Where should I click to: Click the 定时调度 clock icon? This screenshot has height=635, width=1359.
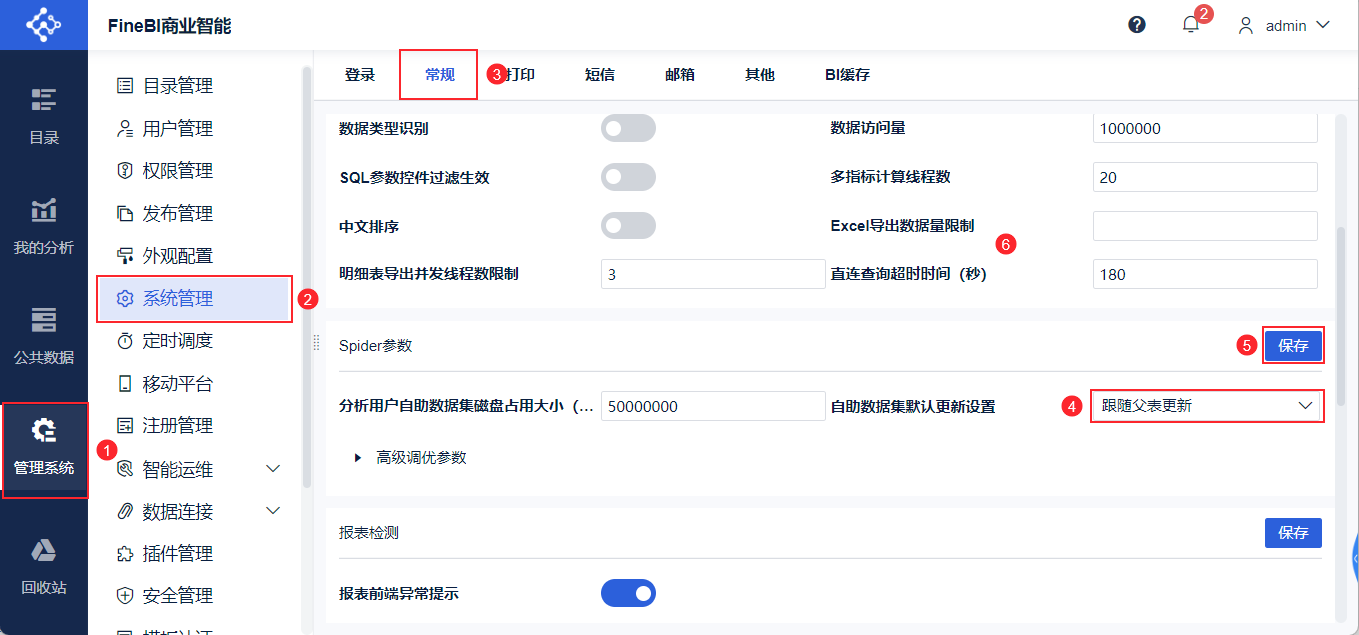pyautogui.click(x=125, y=341)
